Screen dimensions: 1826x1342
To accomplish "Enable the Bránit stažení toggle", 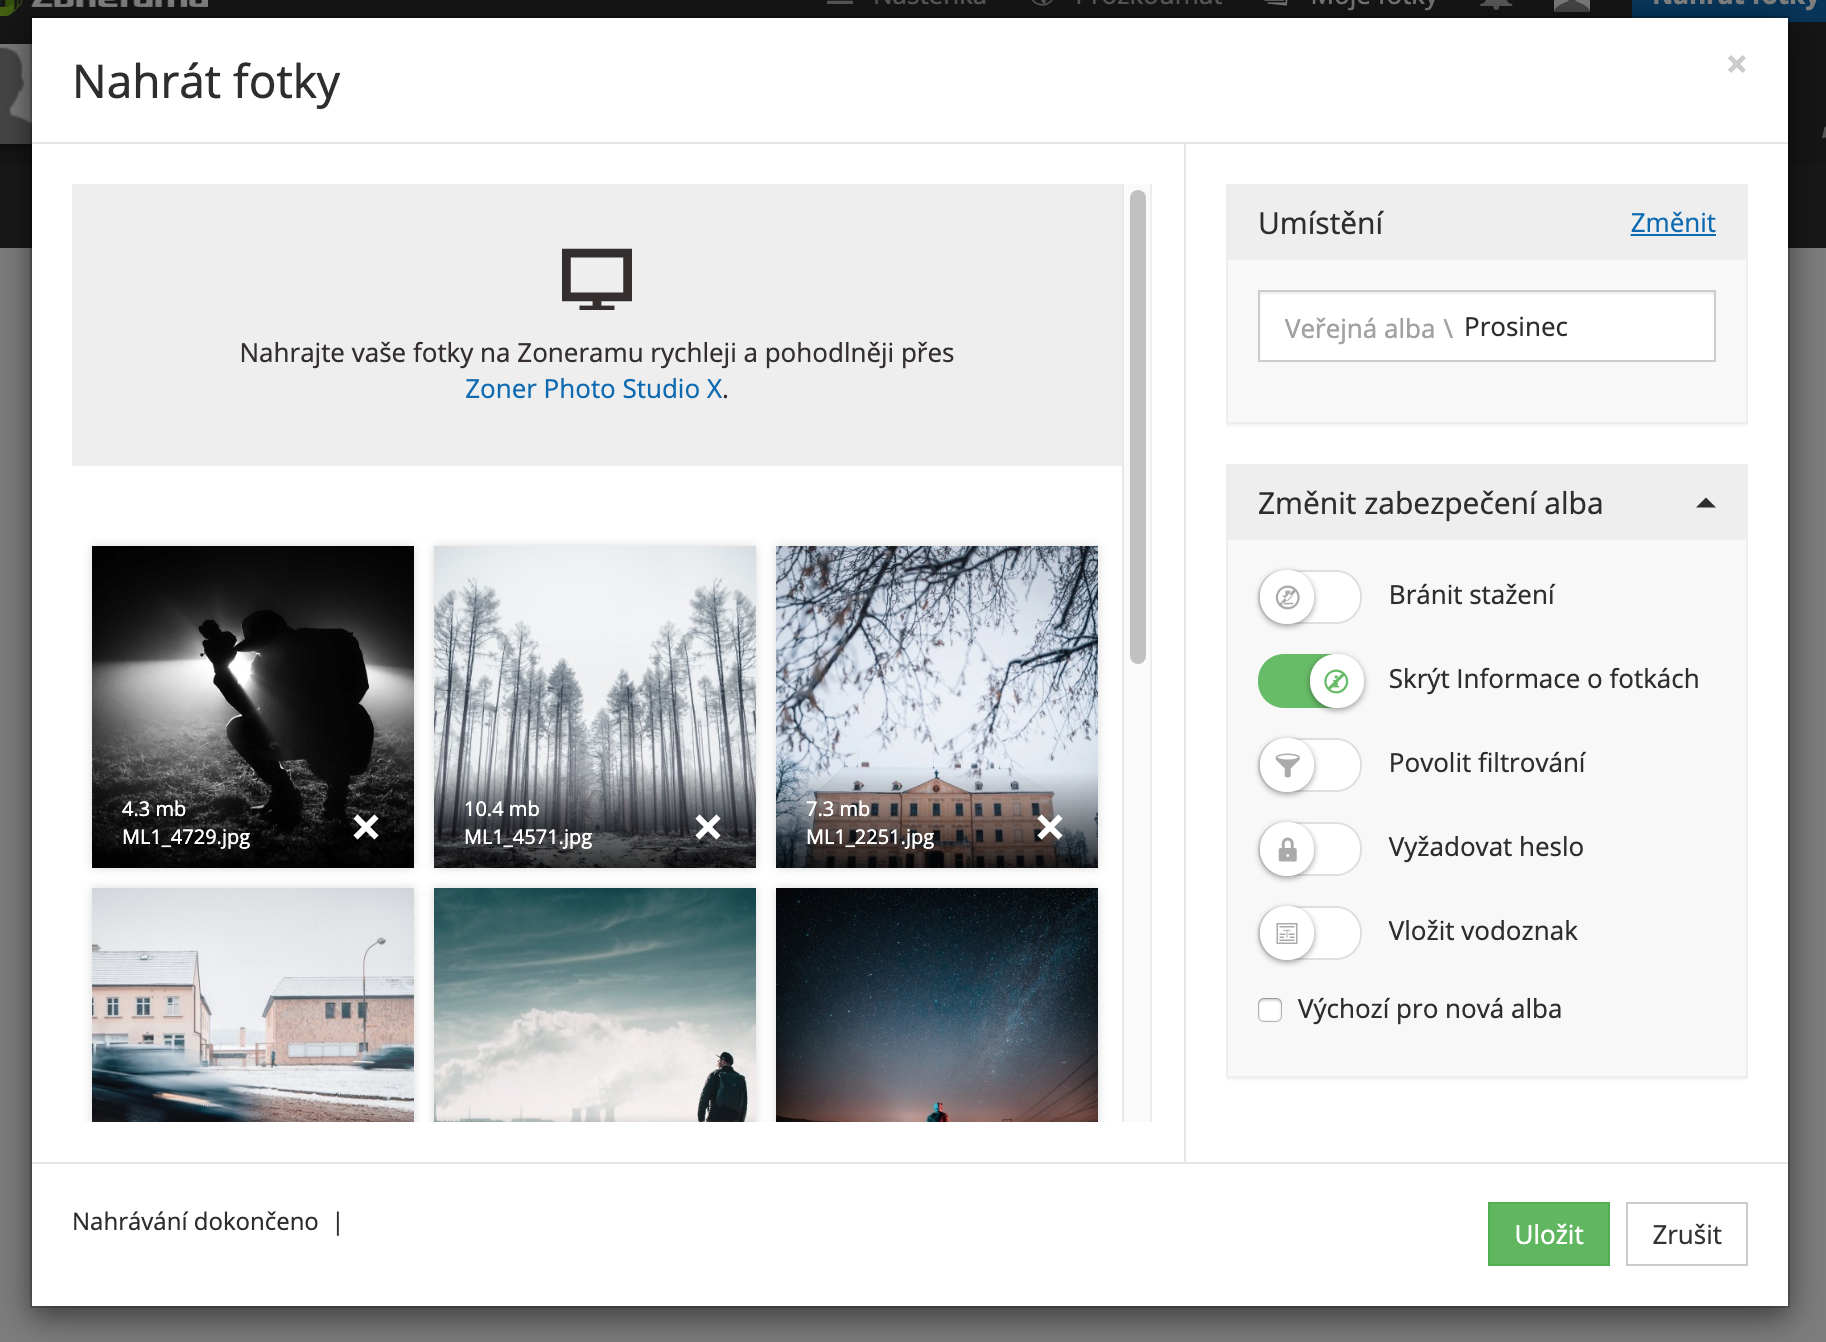I will (x=1310, y=597).
